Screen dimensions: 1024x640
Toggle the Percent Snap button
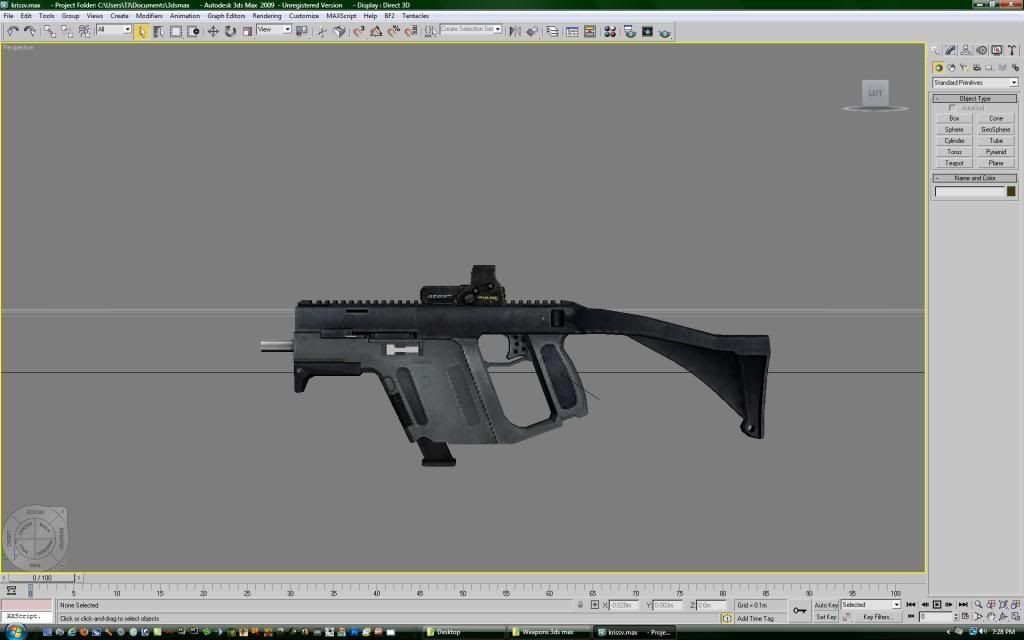click(393, 31)
